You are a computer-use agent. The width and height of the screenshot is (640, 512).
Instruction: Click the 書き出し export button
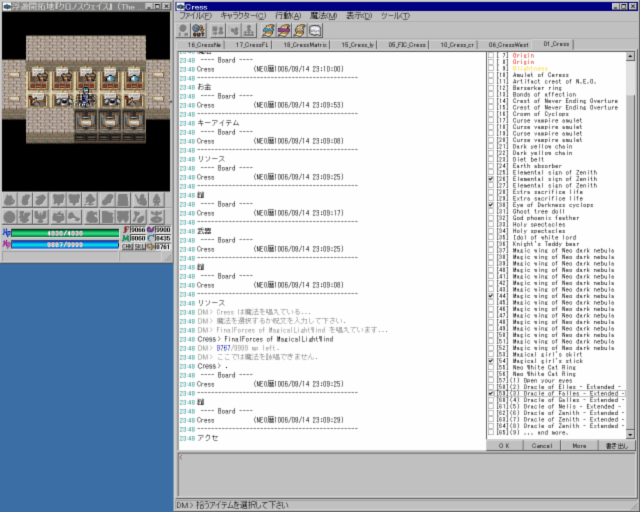click(617, 446)
